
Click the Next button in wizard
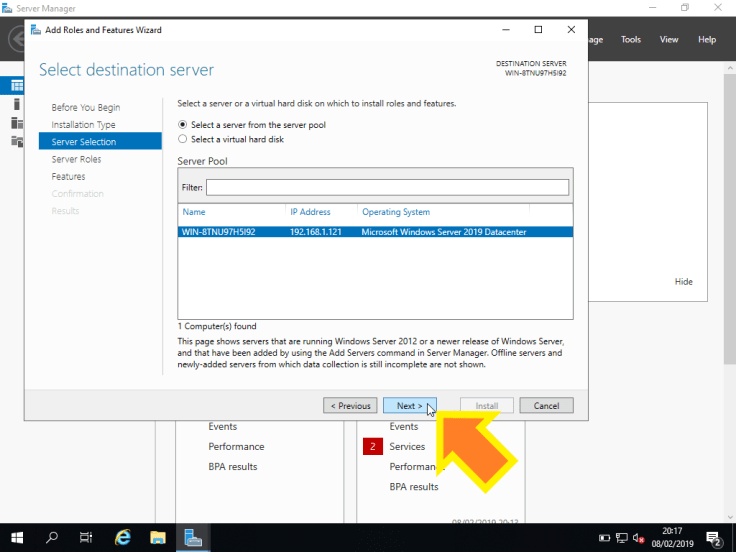pos(409,406)
